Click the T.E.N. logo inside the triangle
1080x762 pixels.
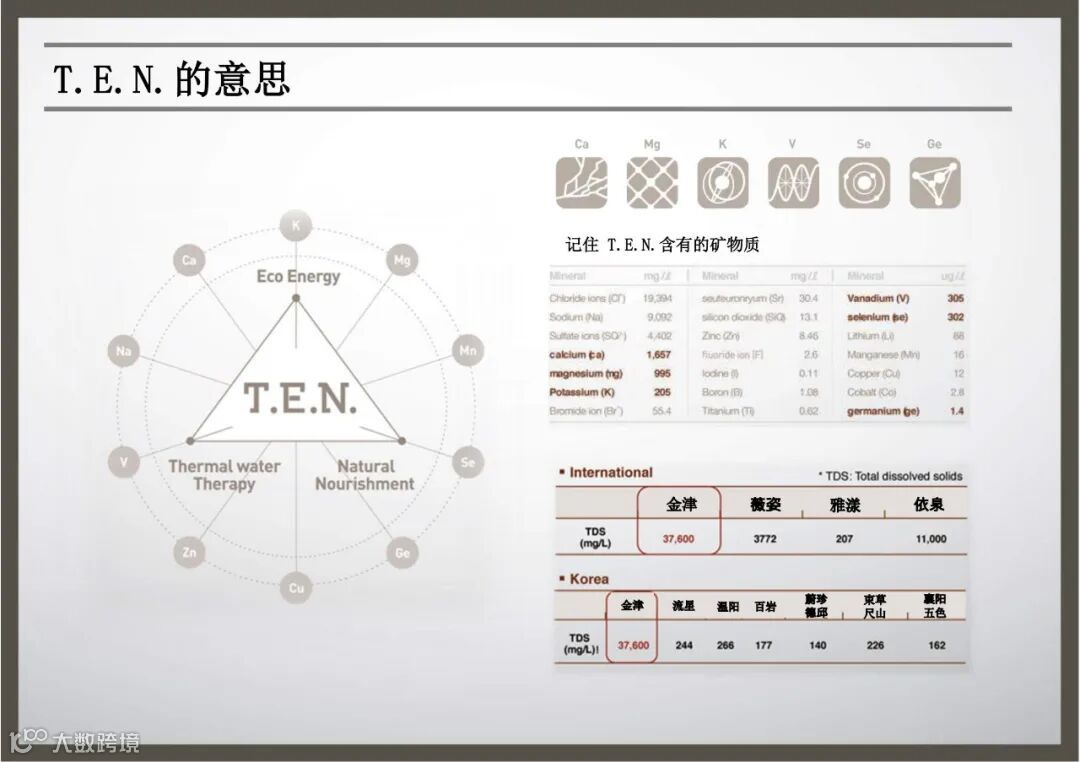point(301,398)
